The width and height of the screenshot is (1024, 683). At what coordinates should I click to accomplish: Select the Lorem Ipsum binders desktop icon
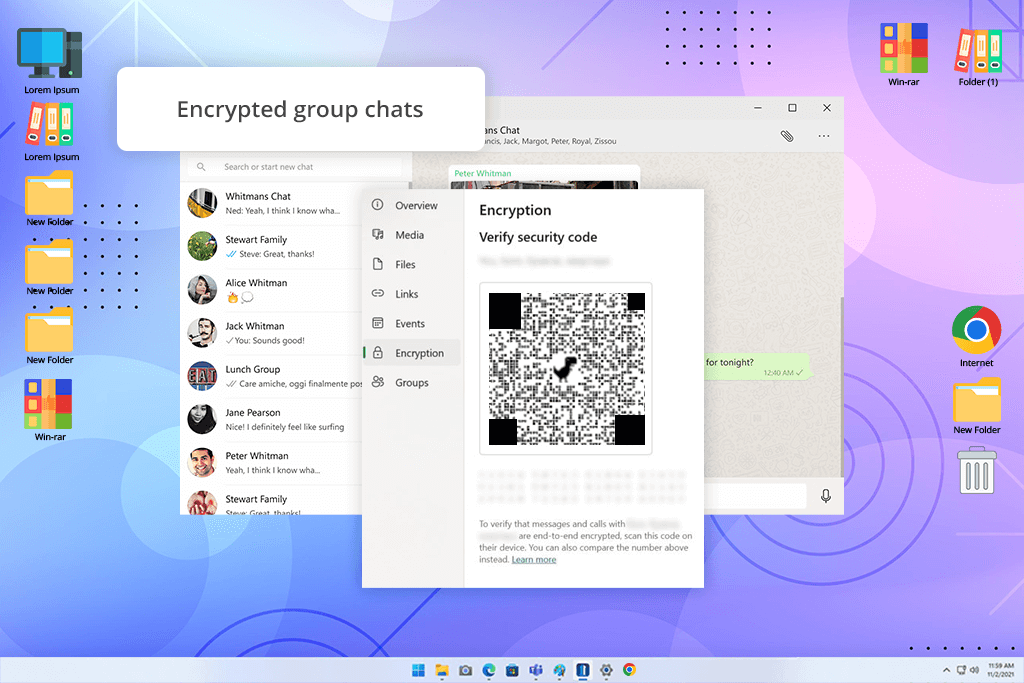pyautogui.click(x=51, y=132)
